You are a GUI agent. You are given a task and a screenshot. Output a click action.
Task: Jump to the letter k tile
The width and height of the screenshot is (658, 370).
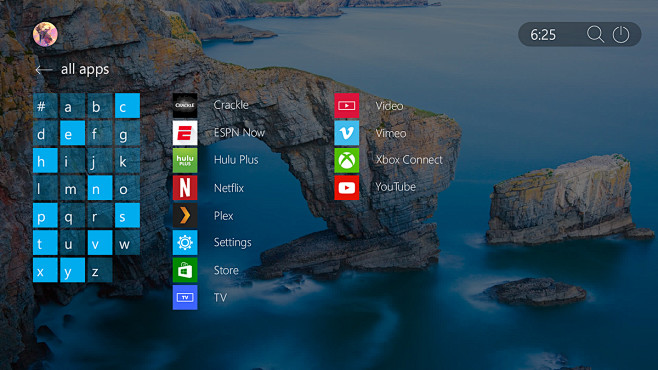point(128,160)
